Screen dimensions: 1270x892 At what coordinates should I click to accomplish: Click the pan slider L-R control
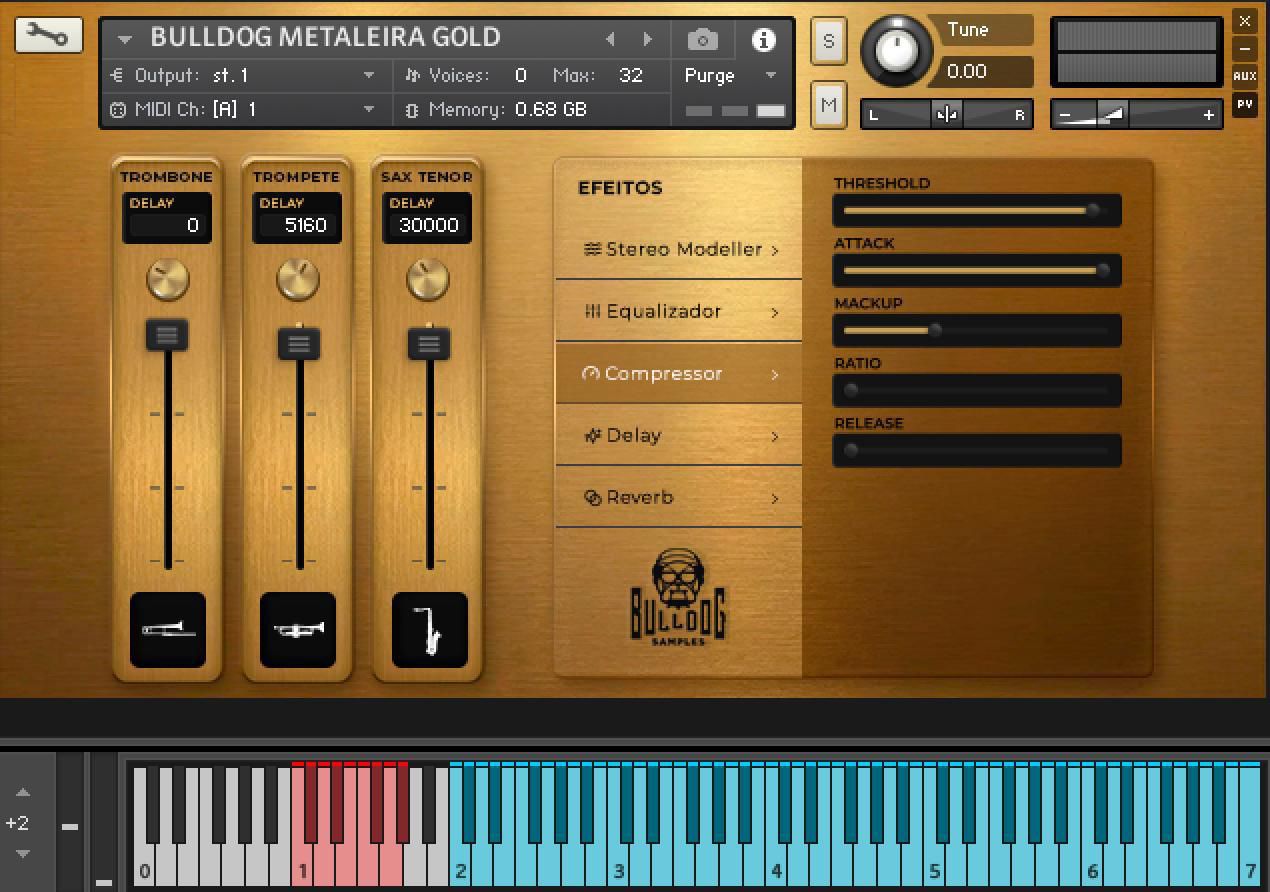(x=947, y=115)
